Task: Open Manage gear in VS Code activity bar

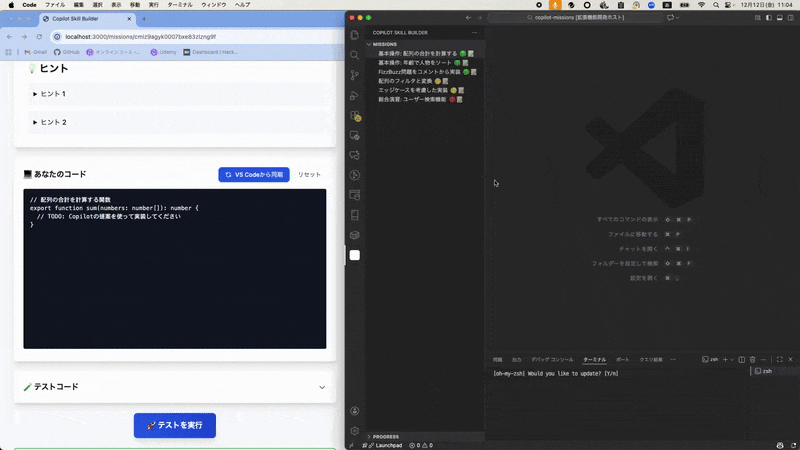Action: point(355,431)
